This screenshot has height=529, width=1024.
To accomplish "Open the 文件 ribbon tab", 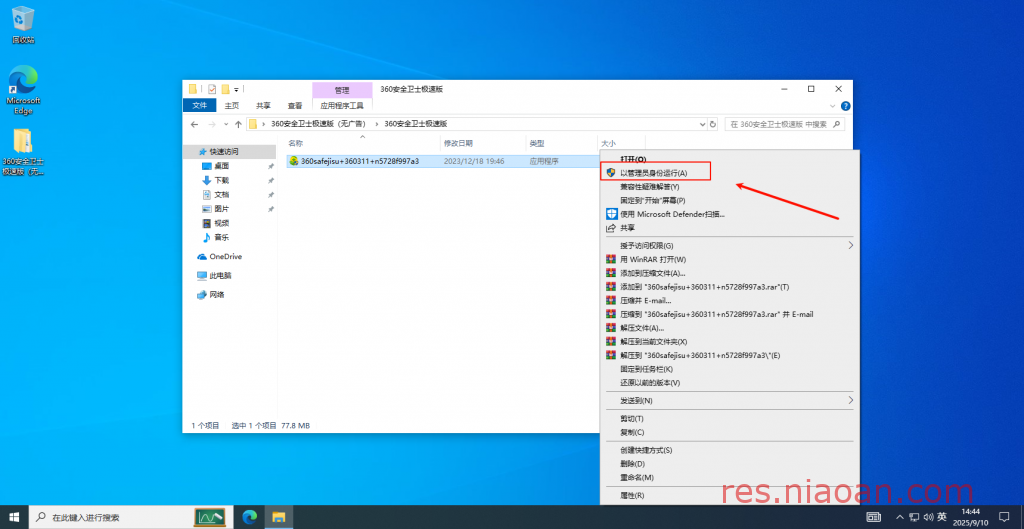I will click(200, 105).
